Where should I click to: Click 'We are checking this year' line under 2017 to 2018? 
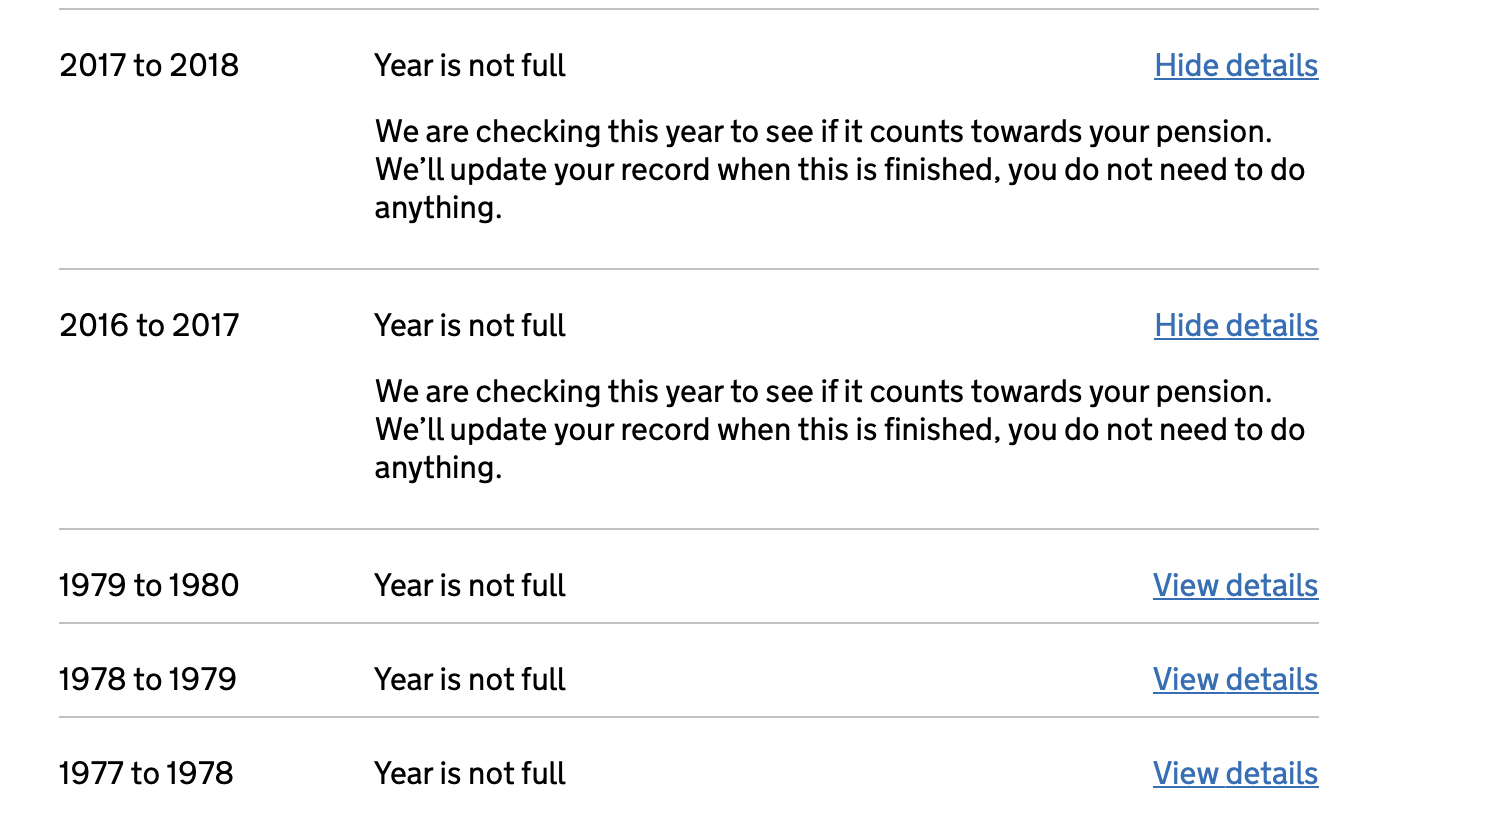pyautogui.click(x=823, y=132)
